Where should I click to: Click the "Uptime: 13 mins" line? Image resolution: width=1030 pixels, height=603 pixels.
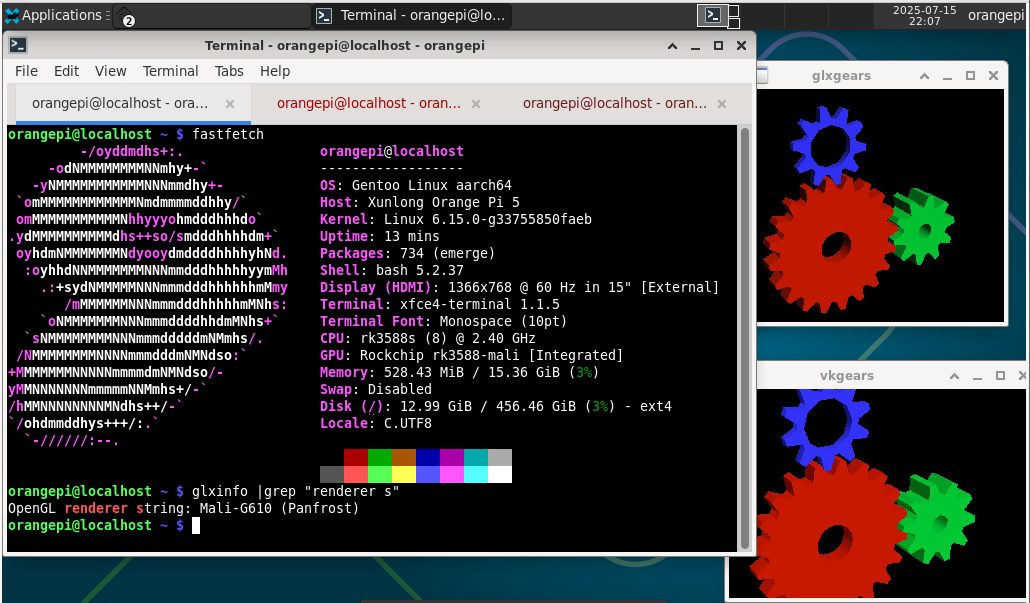[x=379, y=236]
